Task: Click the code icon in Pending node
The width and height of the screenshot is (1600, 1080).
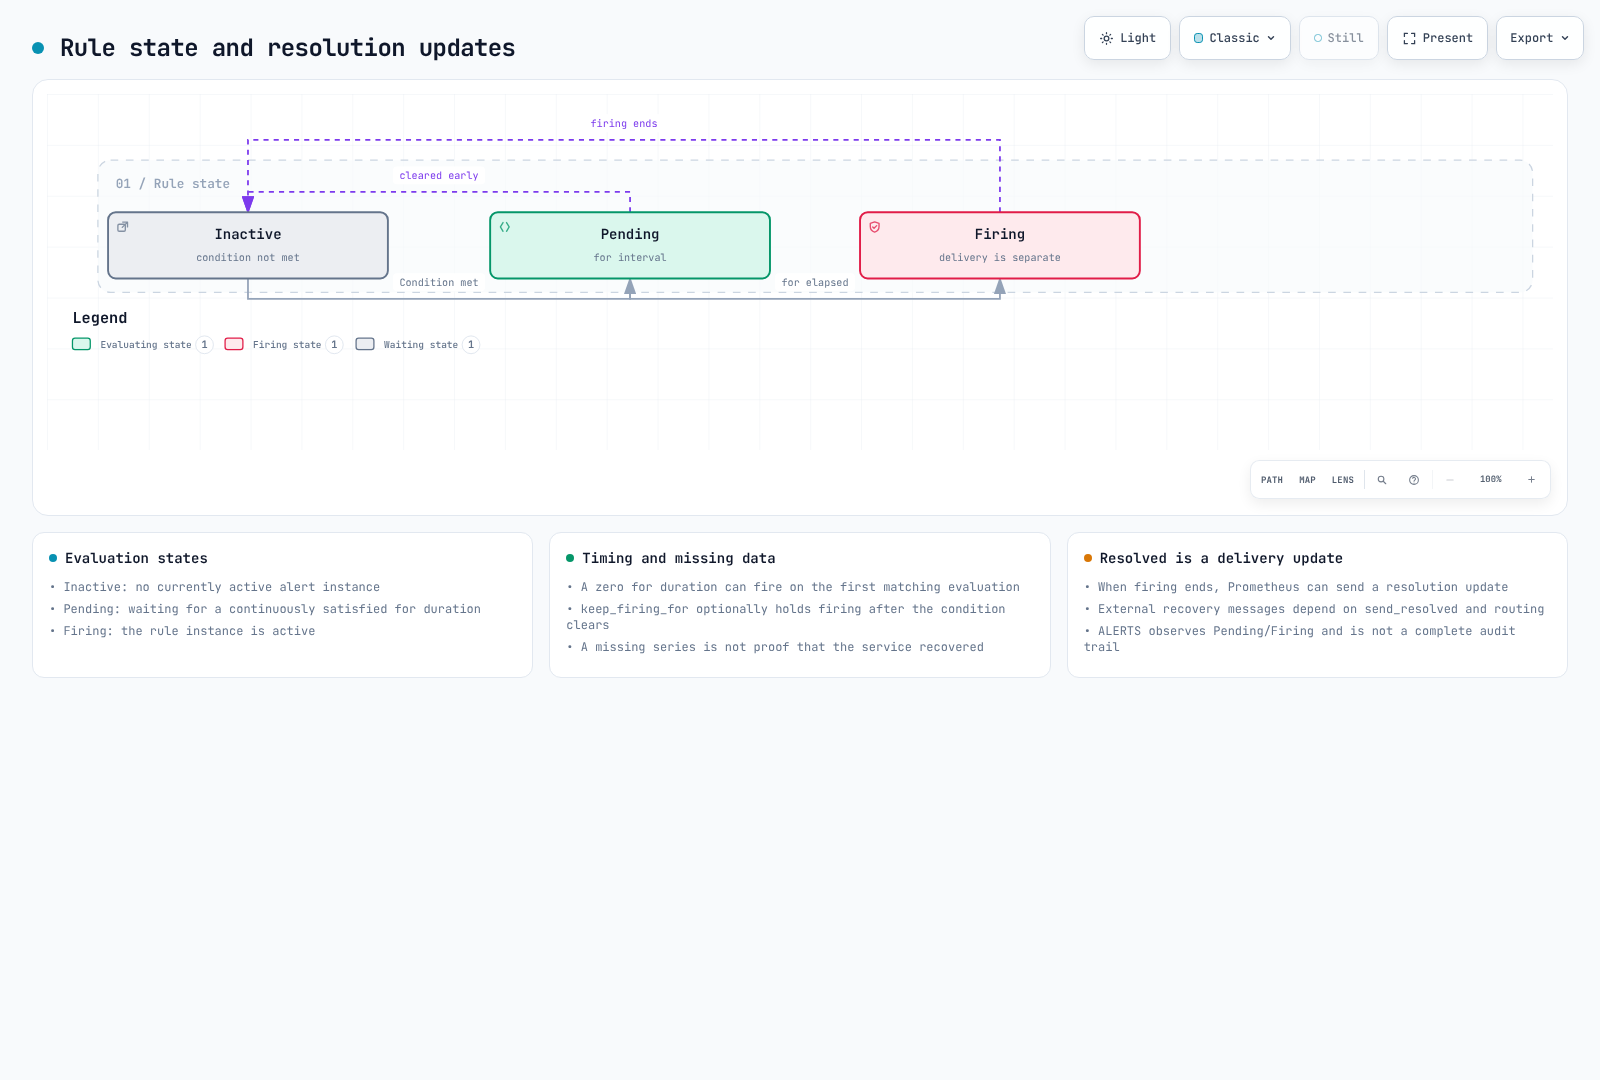Action: 505,227
